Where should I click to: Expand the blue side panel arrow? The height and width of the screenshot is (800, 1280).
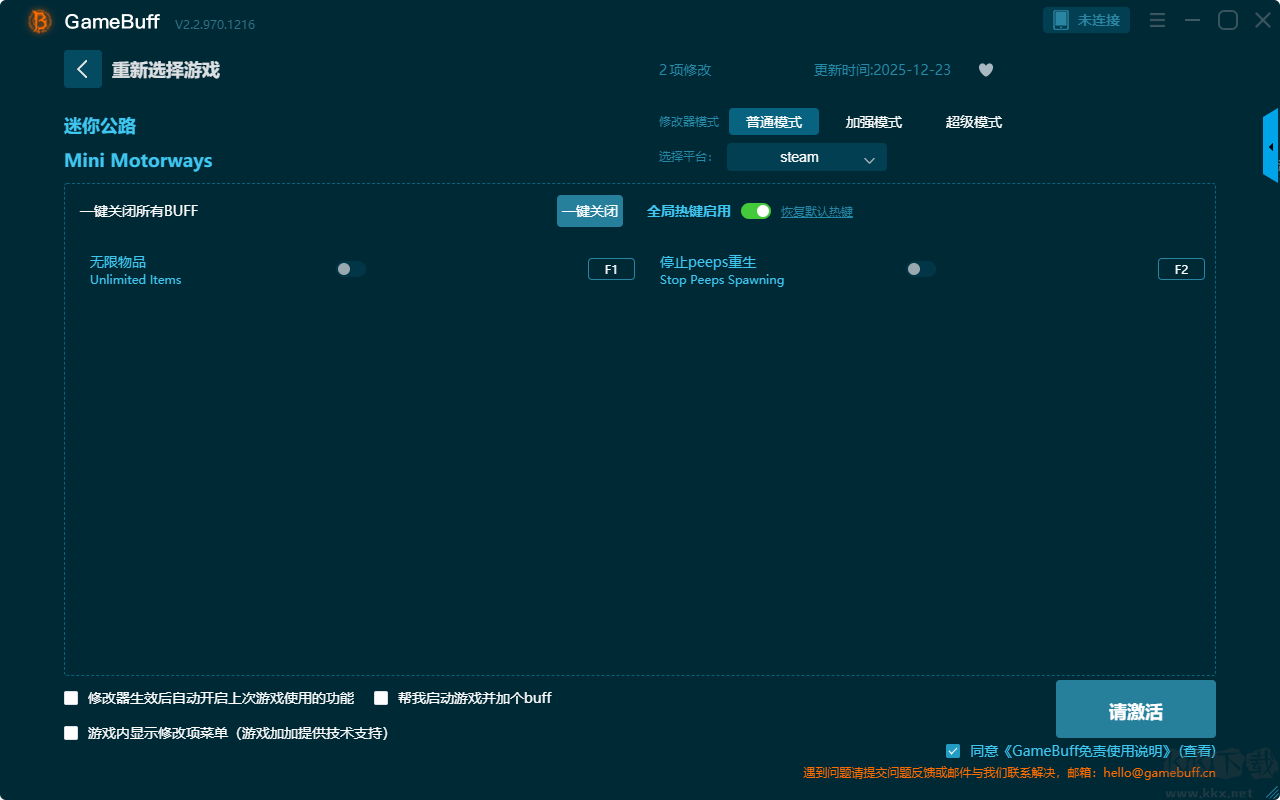[x=1270, y=147]
